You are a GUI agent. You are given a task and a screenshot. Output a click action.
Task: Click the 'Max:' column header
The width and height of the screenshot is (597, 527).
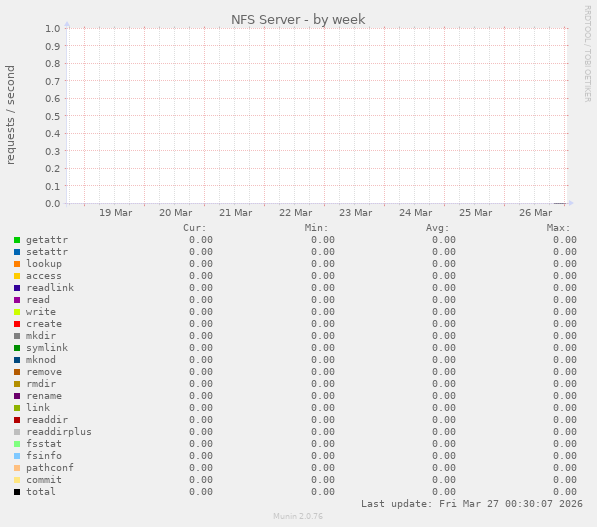point(559,228)
